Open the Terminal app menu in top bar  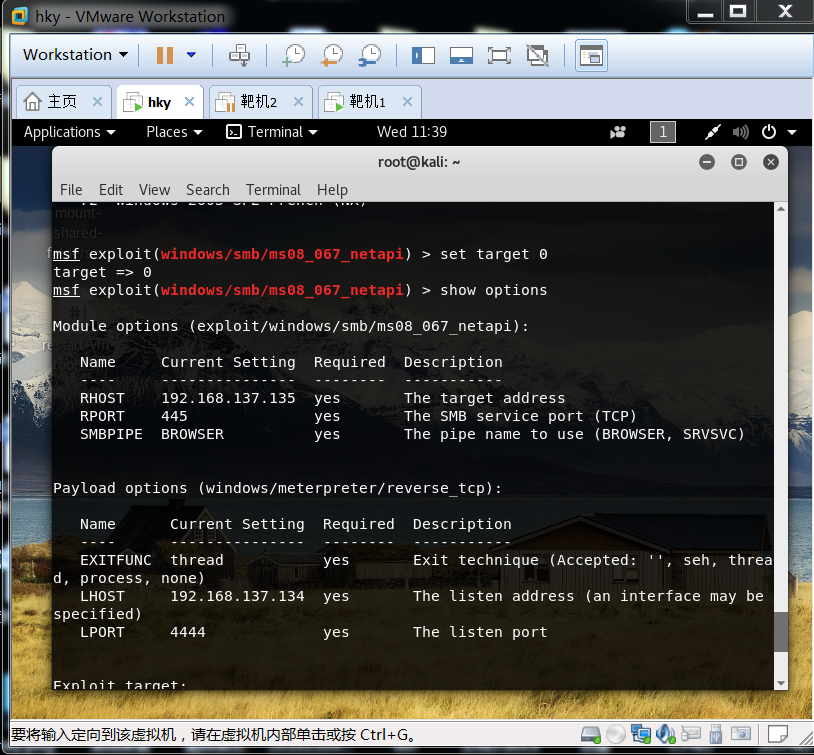(x=272, y=132)
